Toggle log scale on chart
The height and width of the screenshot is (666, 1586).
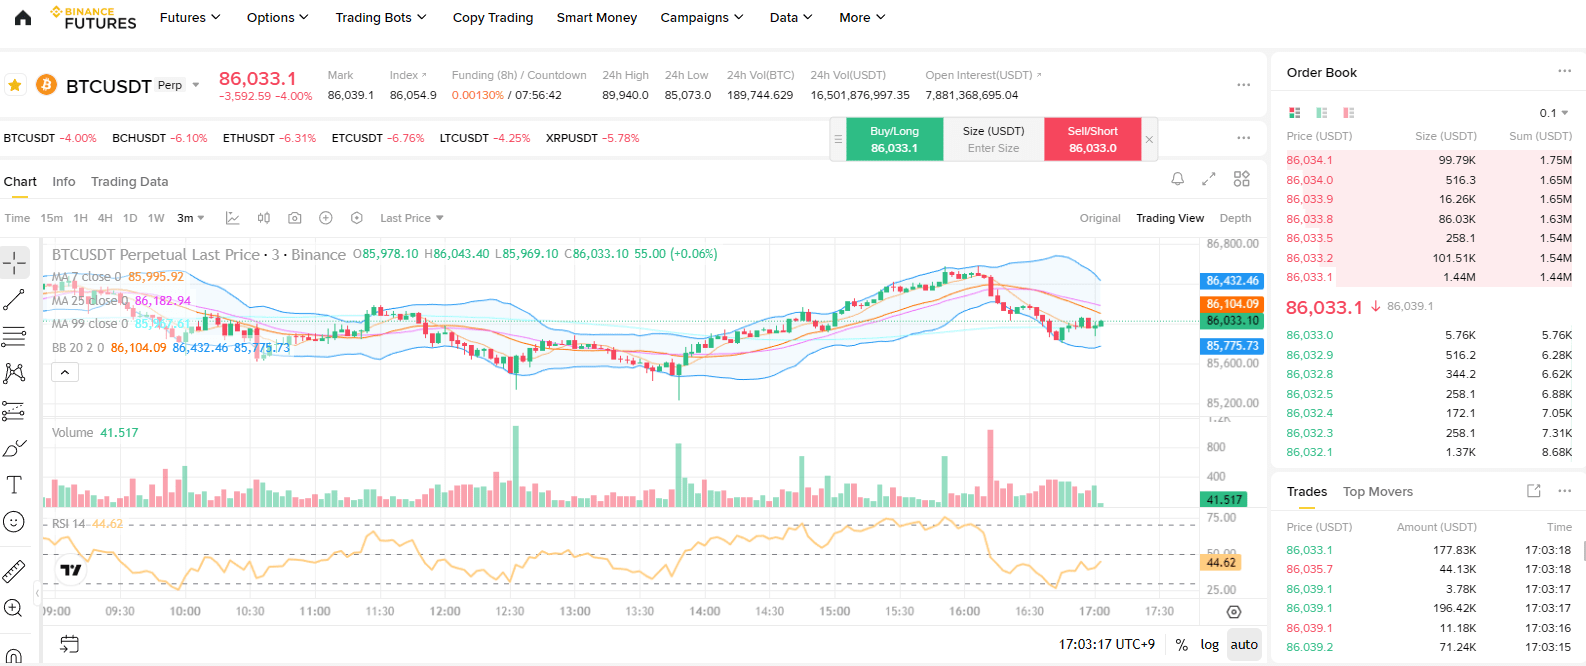point(1210,645)
